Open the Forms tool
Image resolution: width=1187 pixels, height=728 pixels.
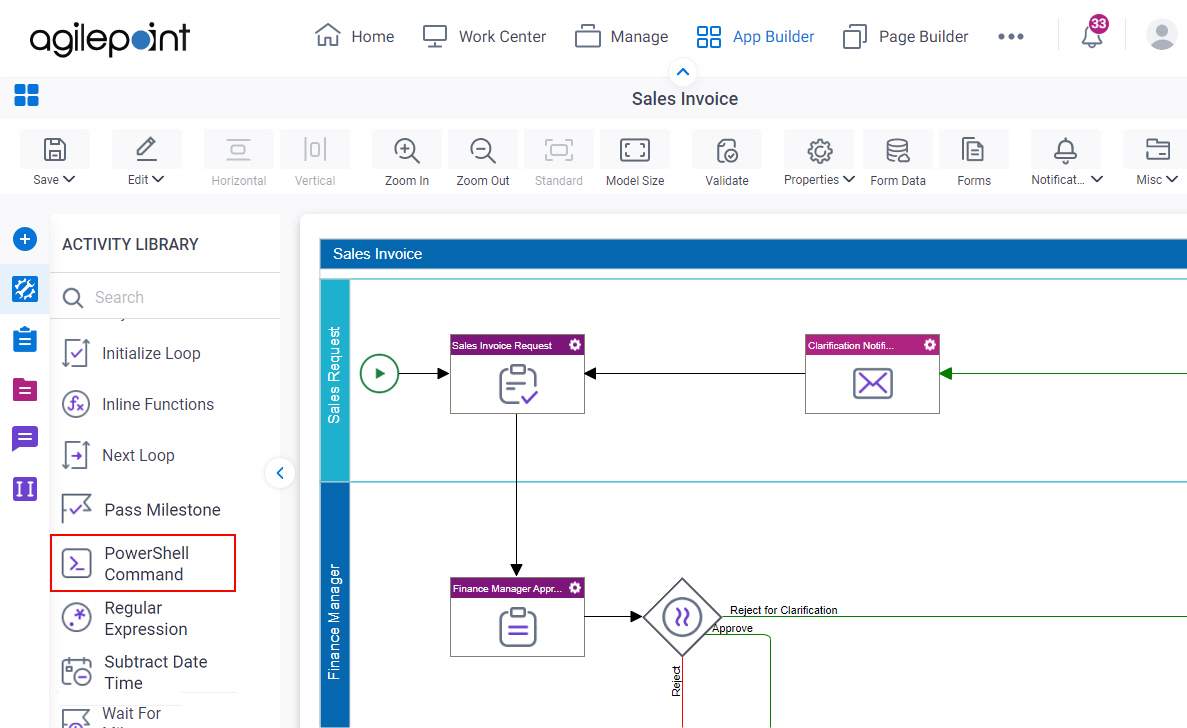tap(974, 158)
